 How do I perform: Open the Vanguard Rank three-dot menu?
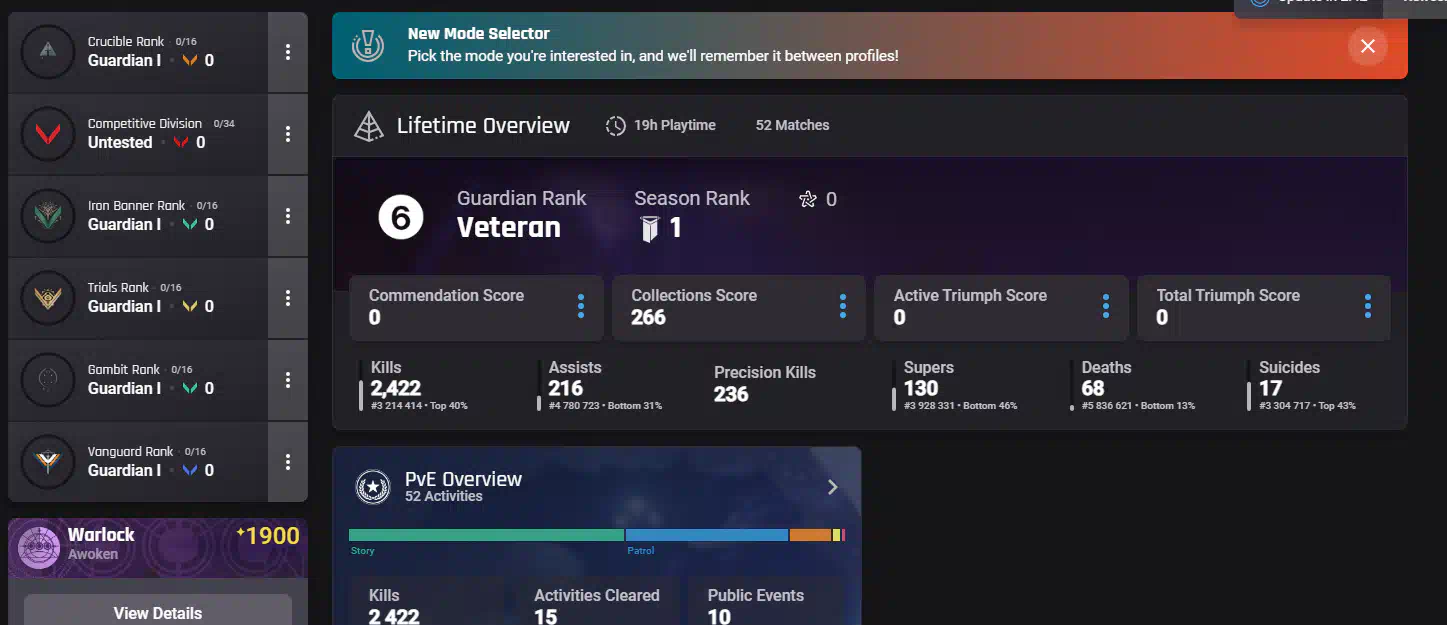coord(288,462)
